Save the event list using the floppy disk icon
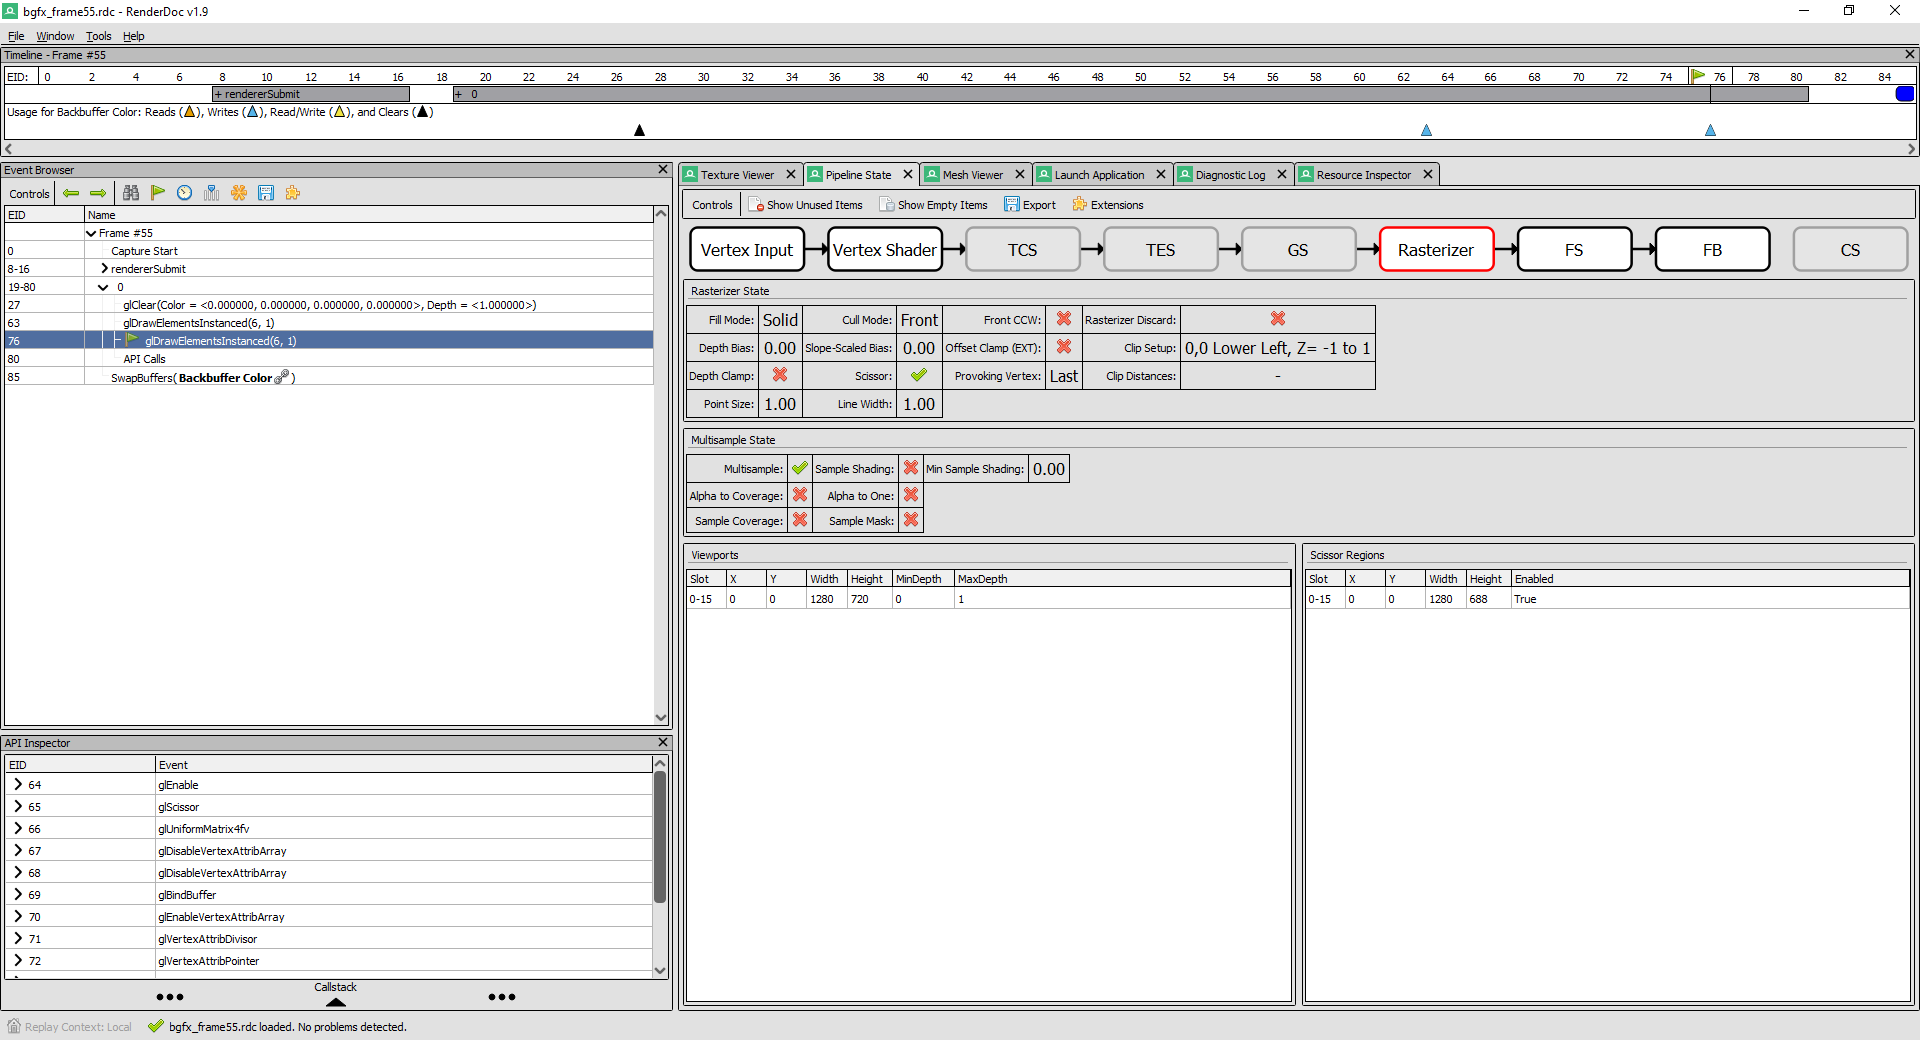 pos(266,193)
